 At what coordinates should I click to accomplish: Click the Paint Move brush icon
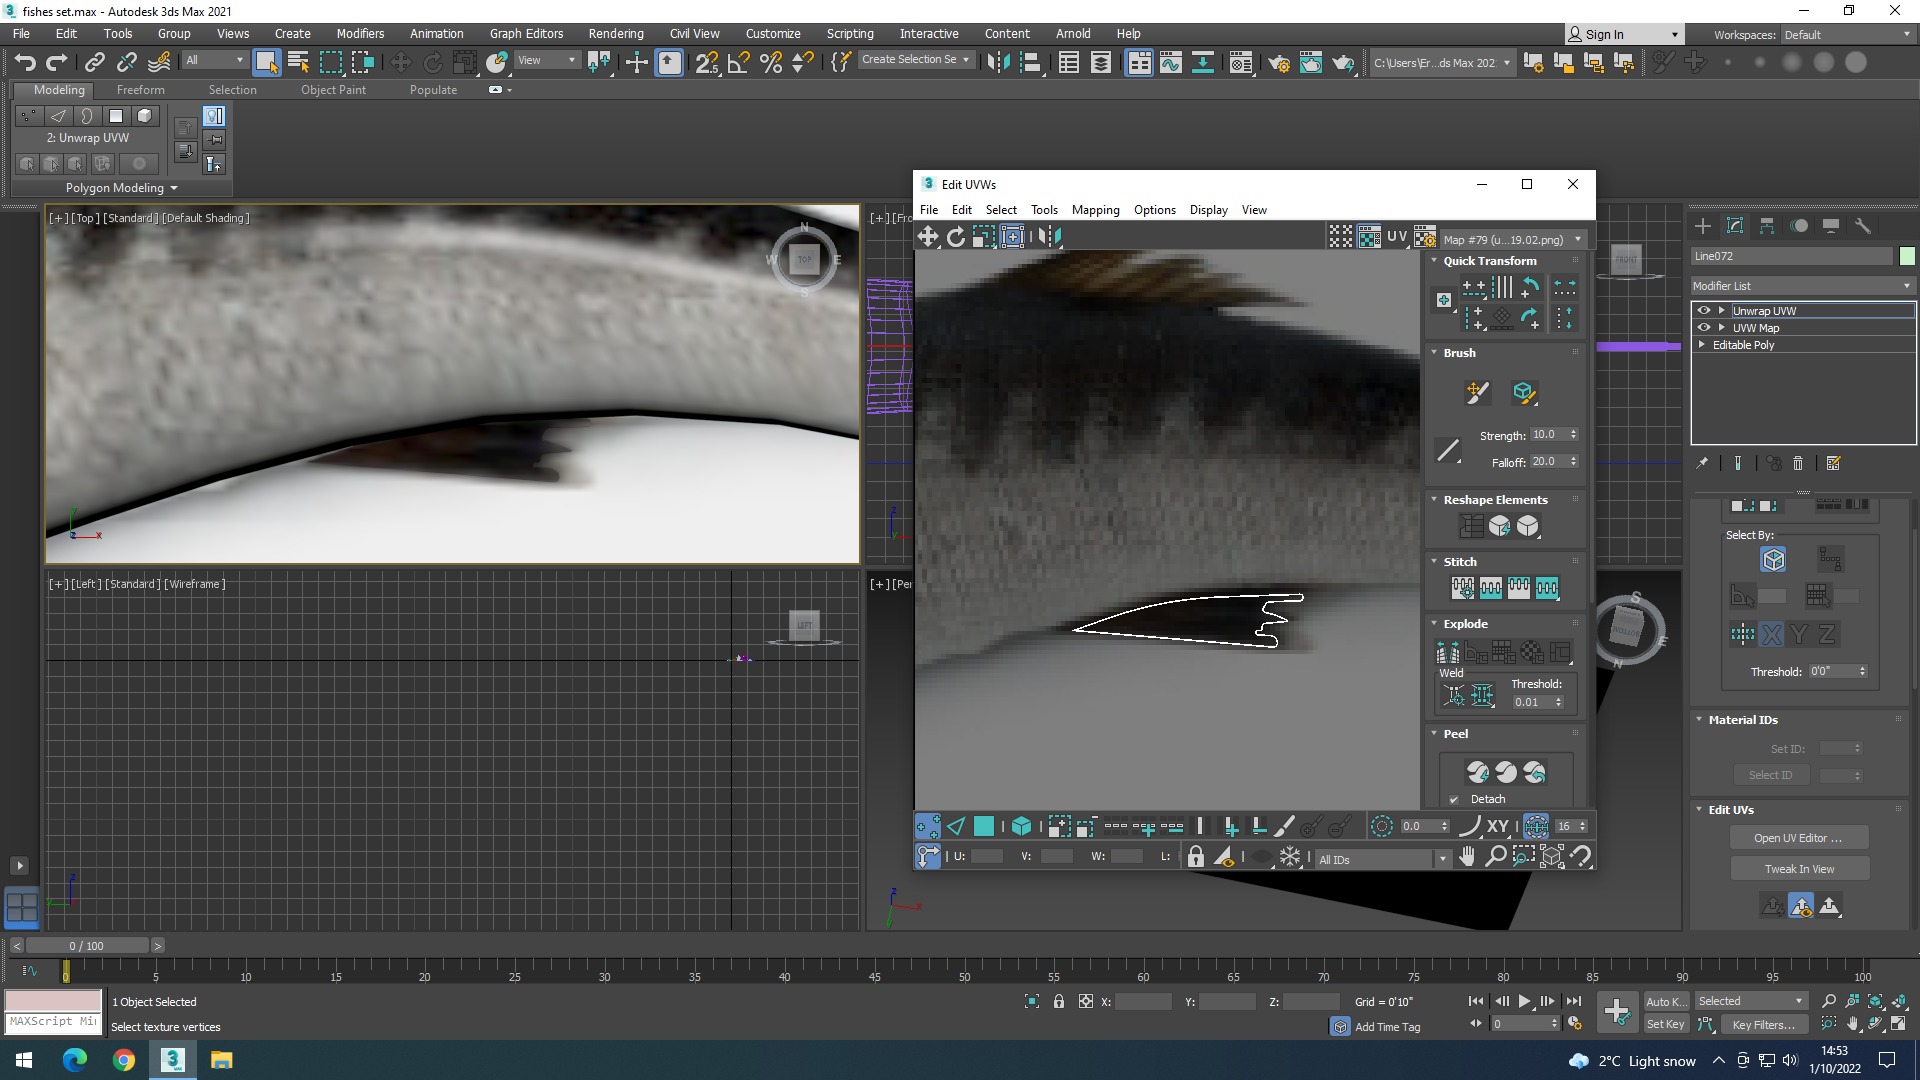(x=1477, y=392)
